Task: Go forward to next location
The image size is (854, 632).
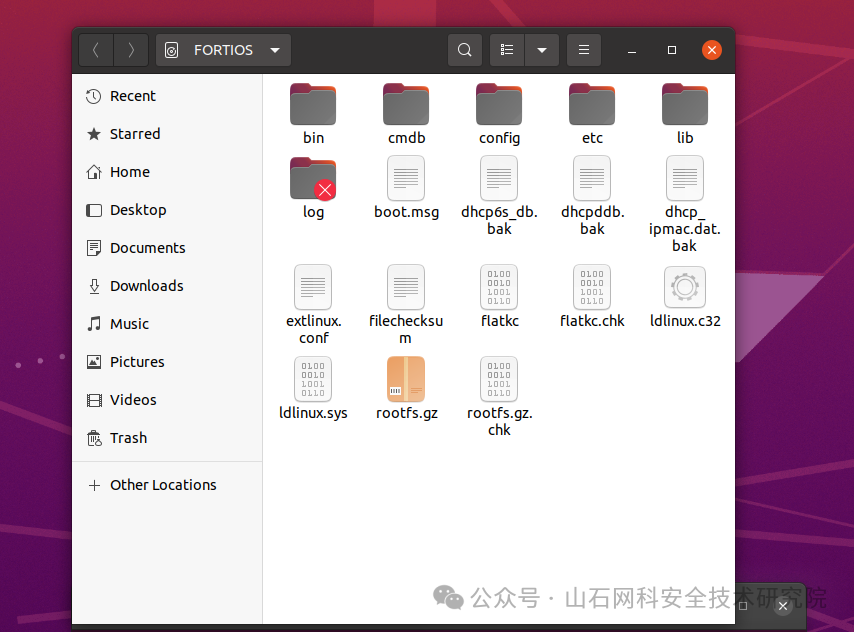Action: click(x=131, y=50)
